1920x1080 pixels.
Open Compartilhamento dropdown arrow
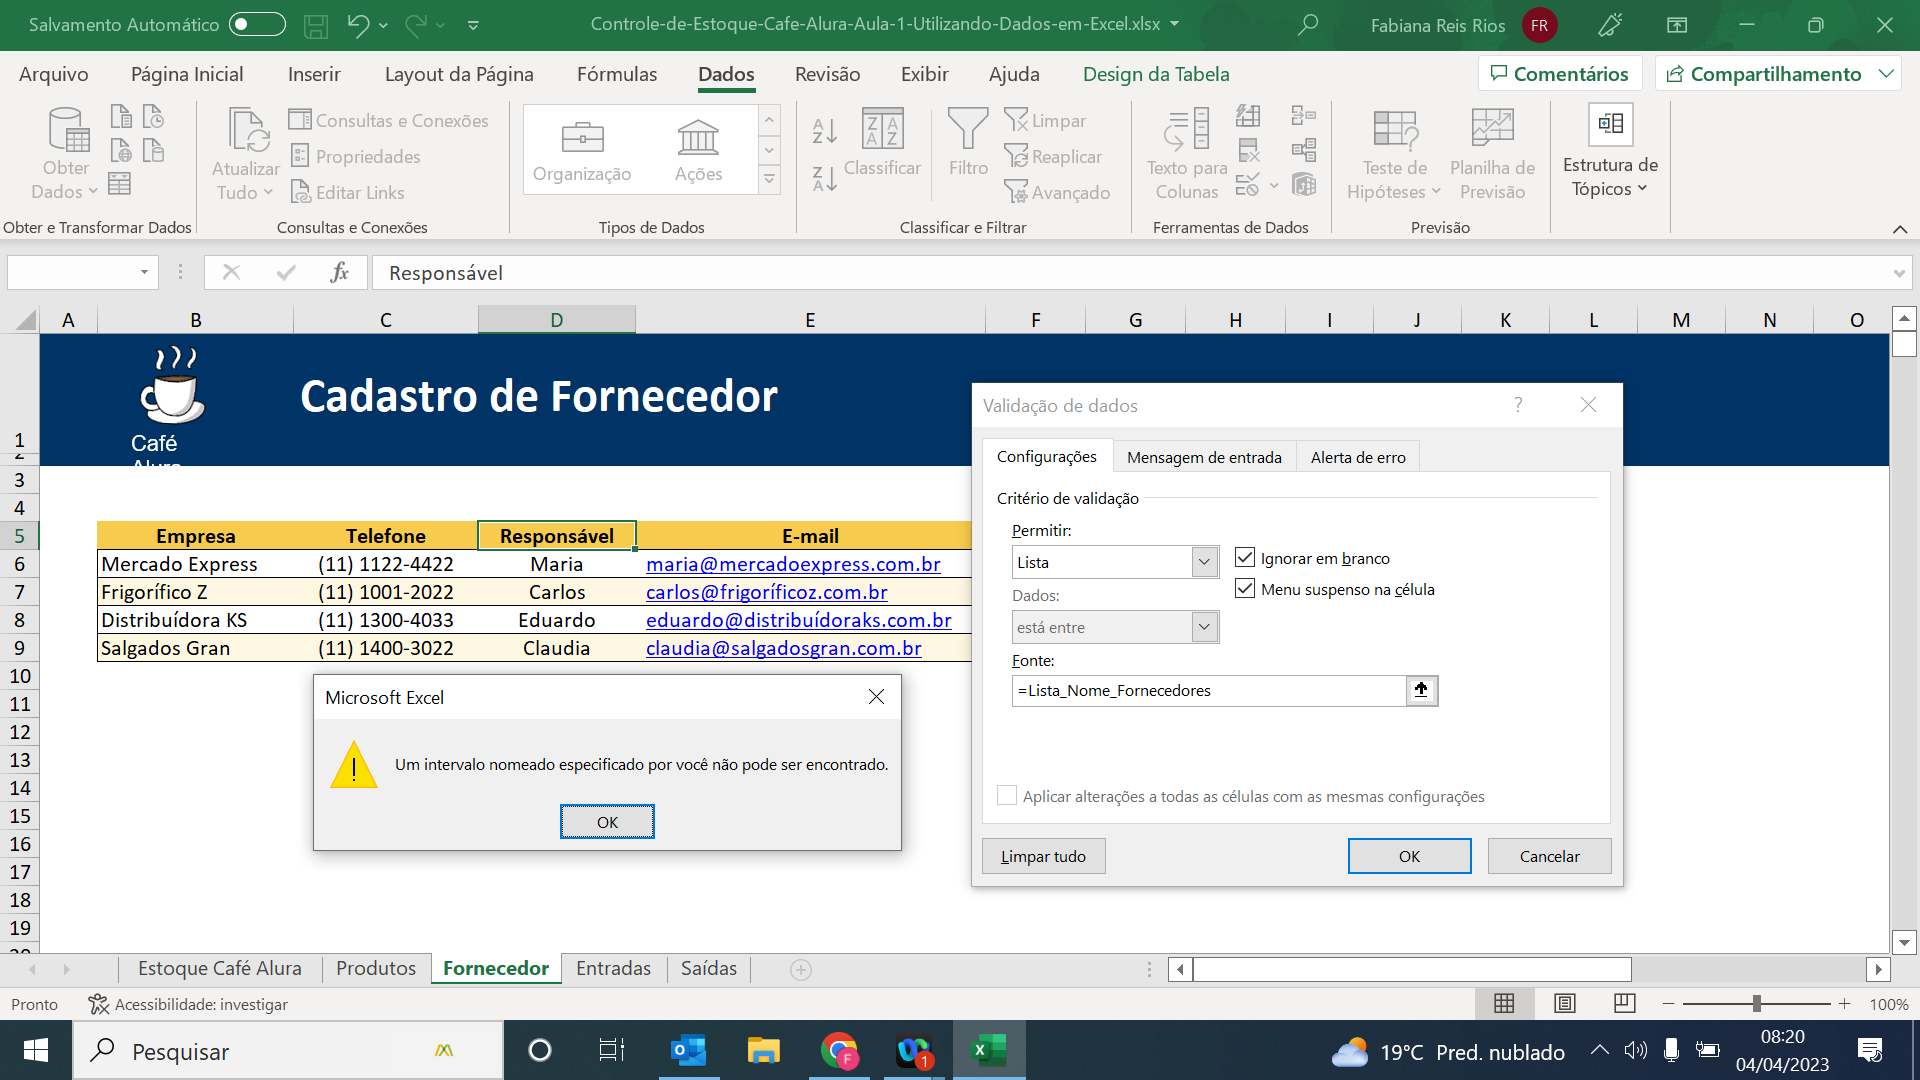(1886, 74)
